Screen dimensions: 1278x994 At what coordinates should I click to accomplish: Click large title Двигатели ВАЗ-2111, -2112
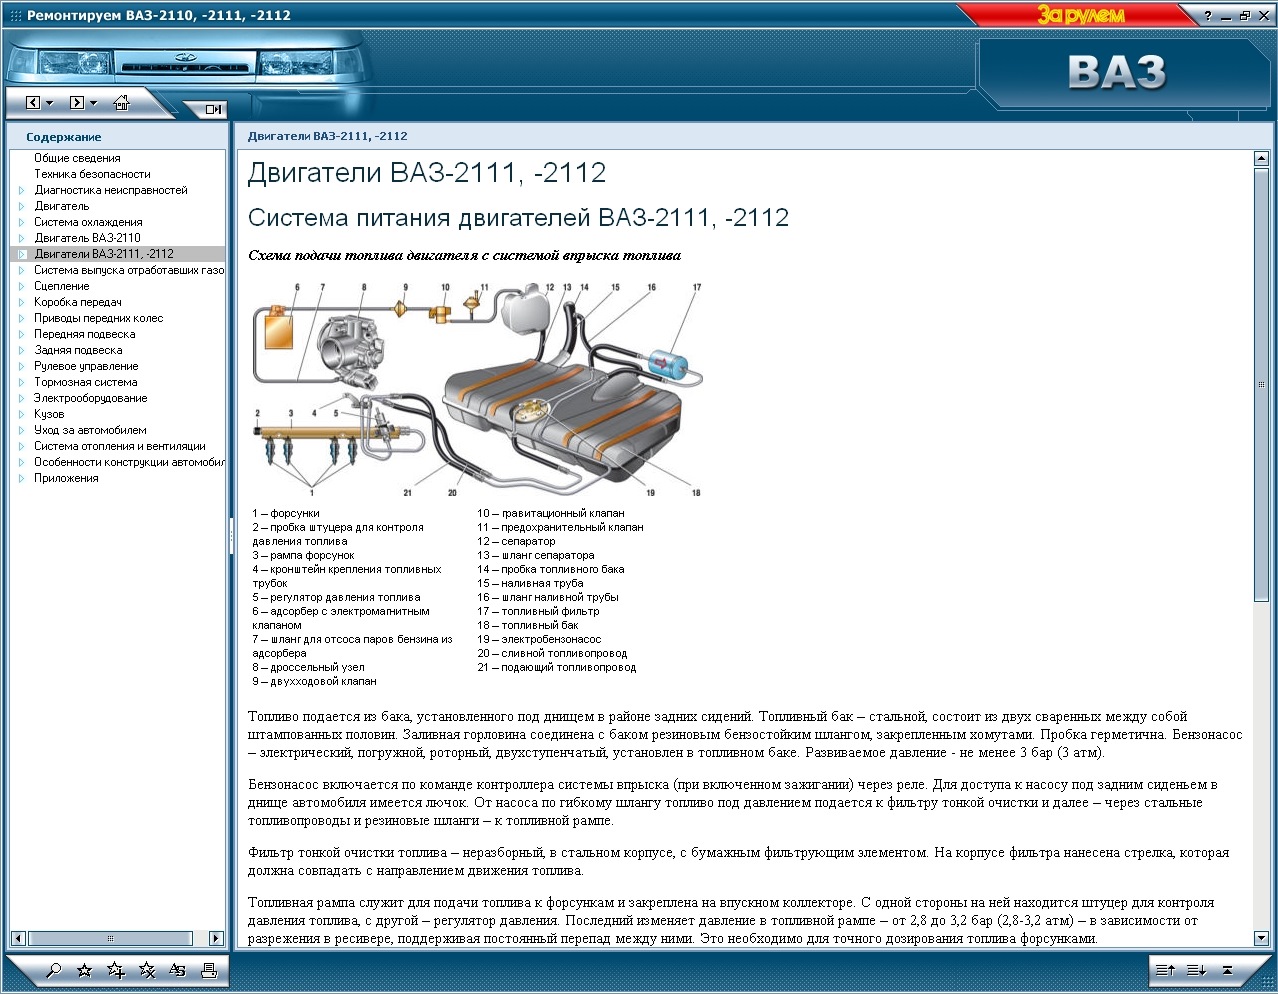tap(427, 173)
